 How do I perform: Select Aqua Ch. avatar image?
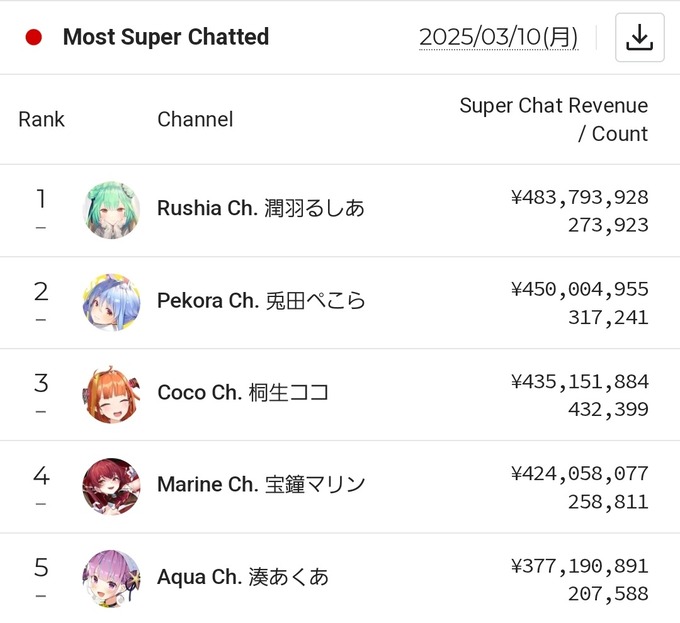pos(111,578)
